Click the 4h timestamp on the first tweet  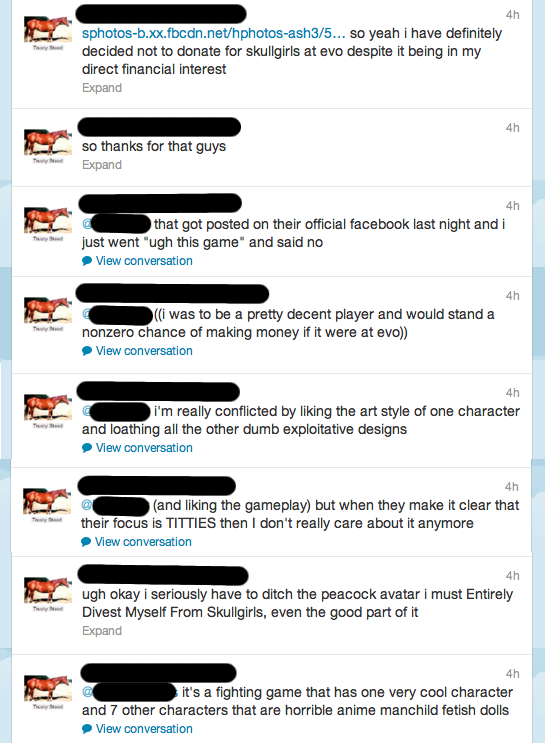512,15
